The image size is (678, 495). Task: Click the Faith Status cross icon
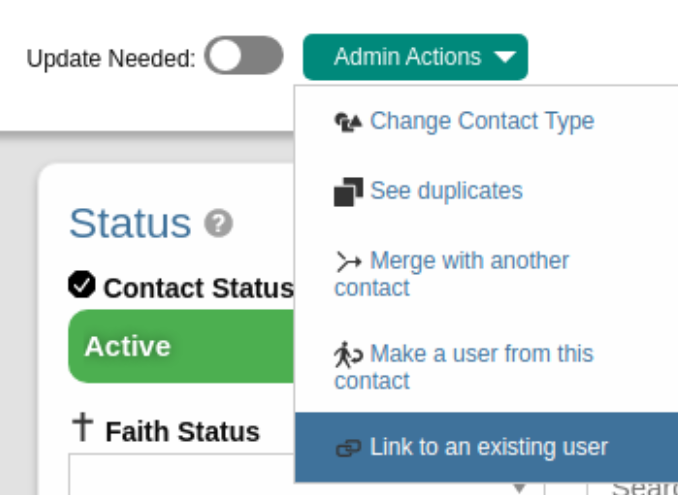83,427
